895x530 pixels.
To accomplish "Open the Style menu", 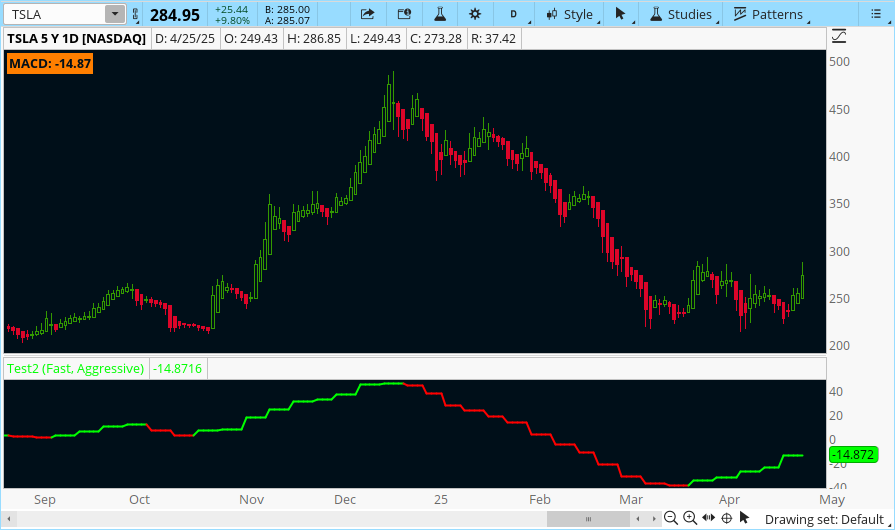I will pos(570,14).
